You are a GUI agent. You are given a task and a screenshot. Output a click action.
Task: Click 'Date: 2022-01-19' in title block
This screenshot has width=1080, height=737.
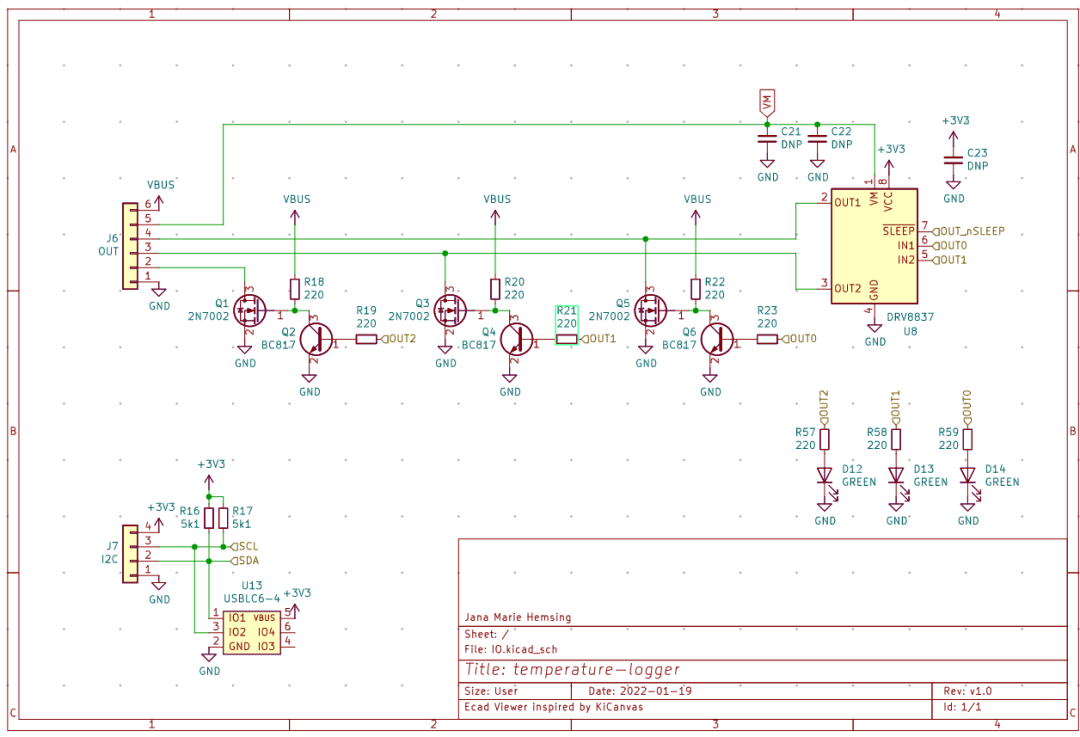(640, 691)
